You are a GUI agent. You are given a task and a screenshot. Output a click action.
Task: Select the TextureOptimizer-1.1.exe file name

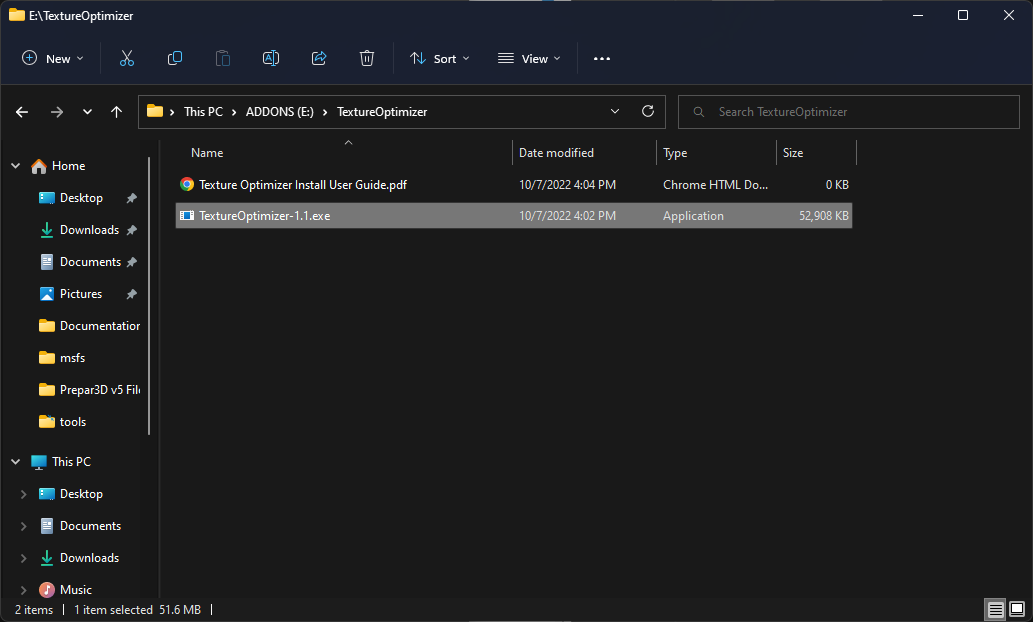point(264,215)
